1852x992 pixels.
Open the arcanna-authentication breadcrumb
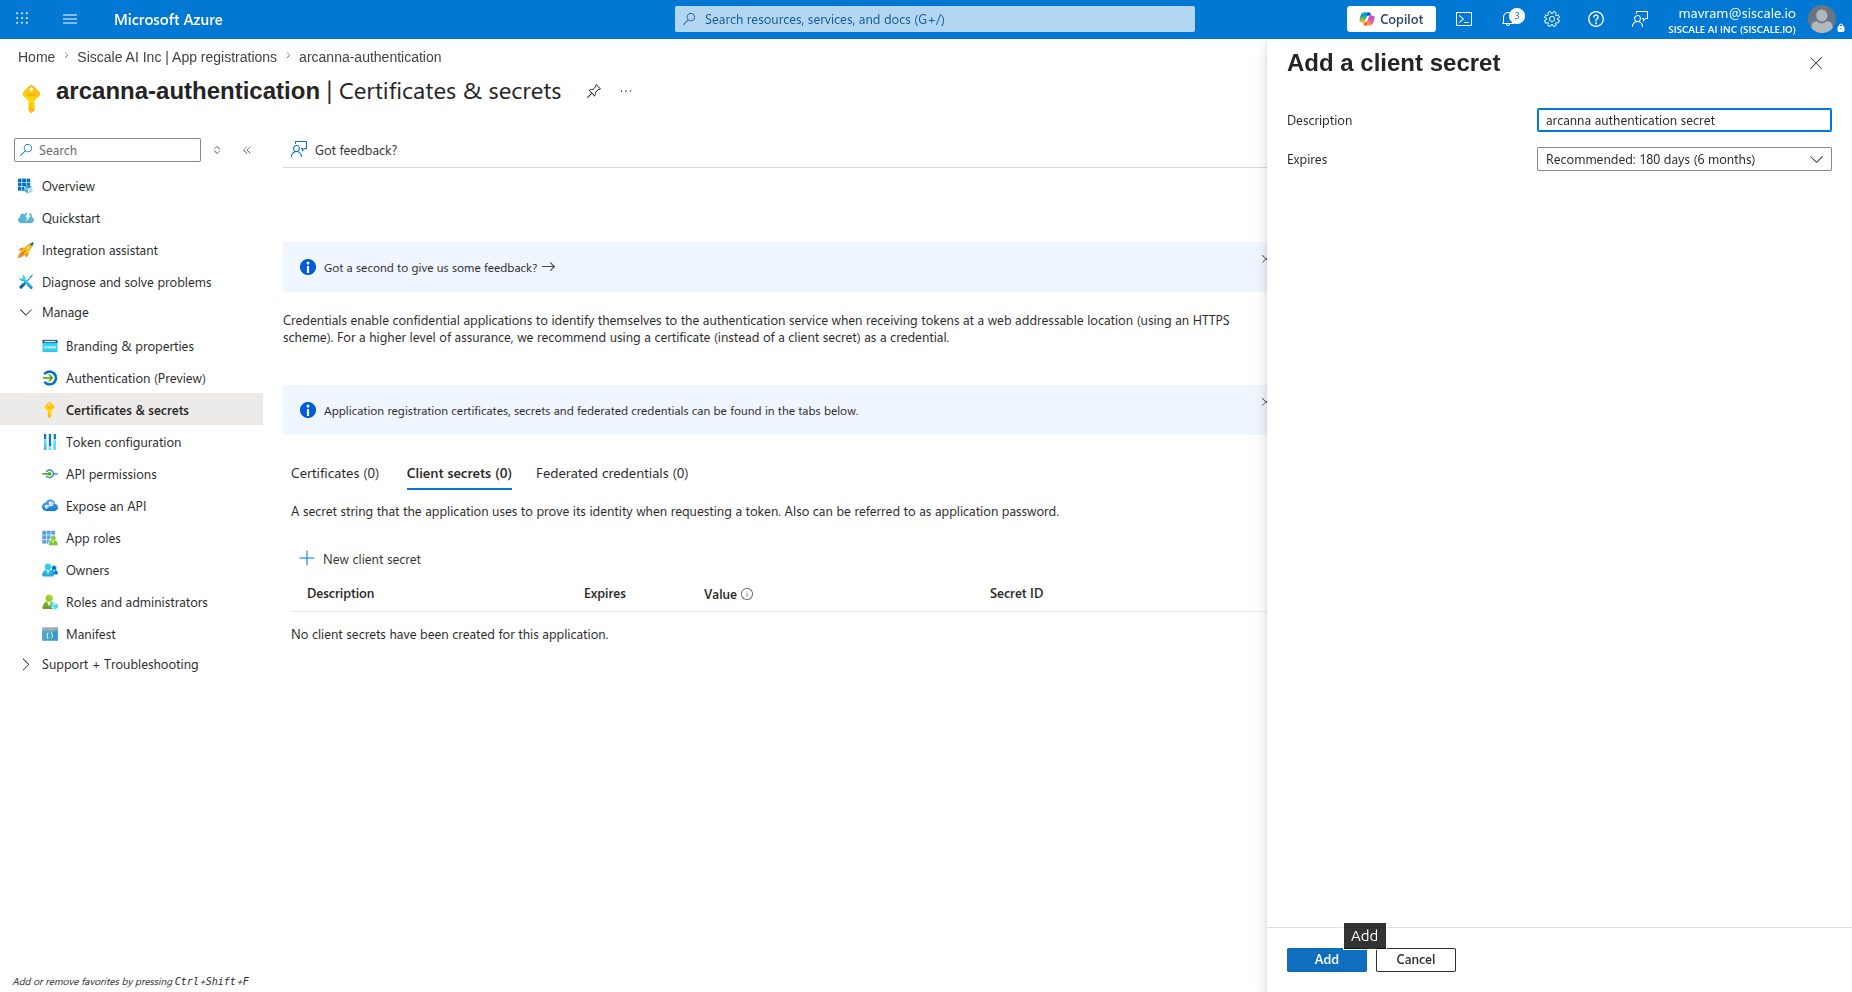coord(370,57)
